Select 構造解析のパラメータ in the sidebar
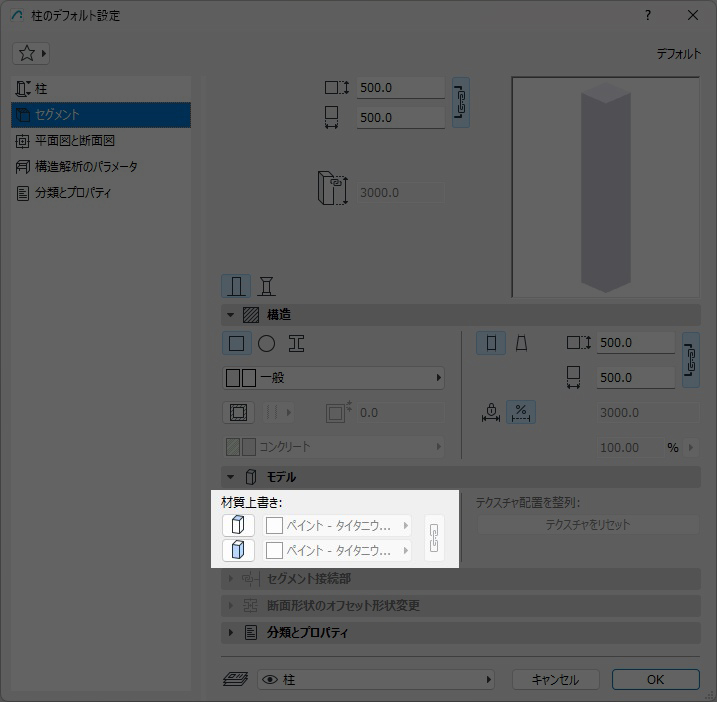 click(86, 167)
